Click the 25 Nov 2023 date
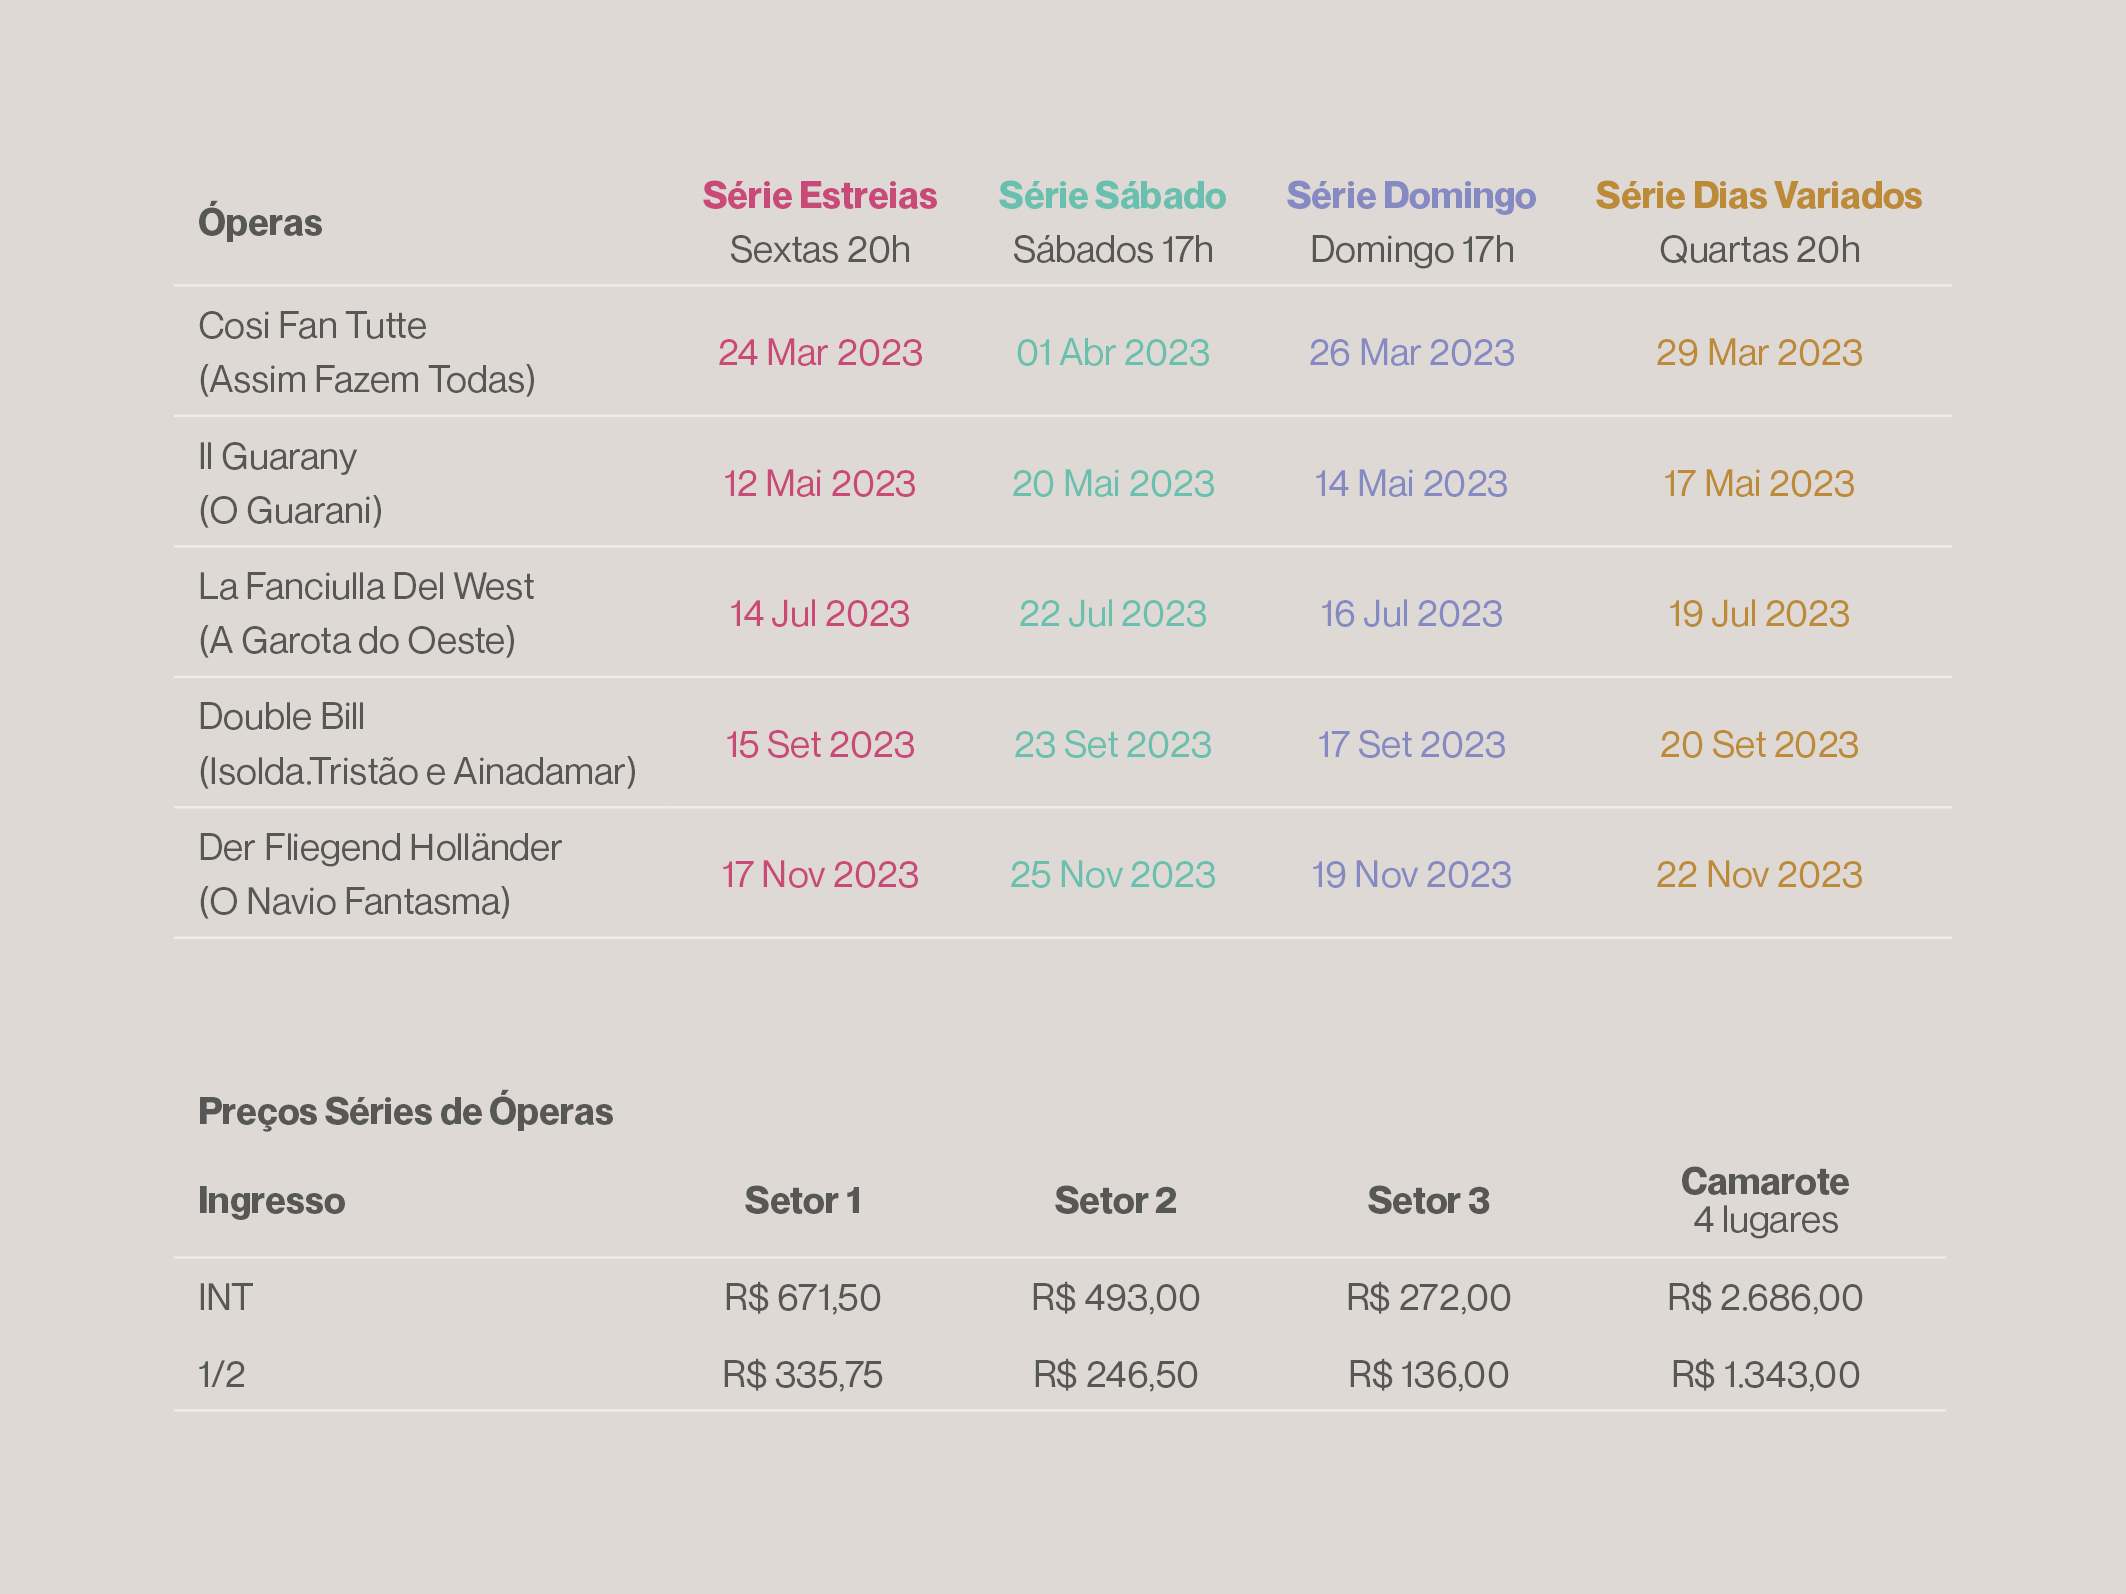Viewport: 2126px width, 1594px height. point(1112,875)
